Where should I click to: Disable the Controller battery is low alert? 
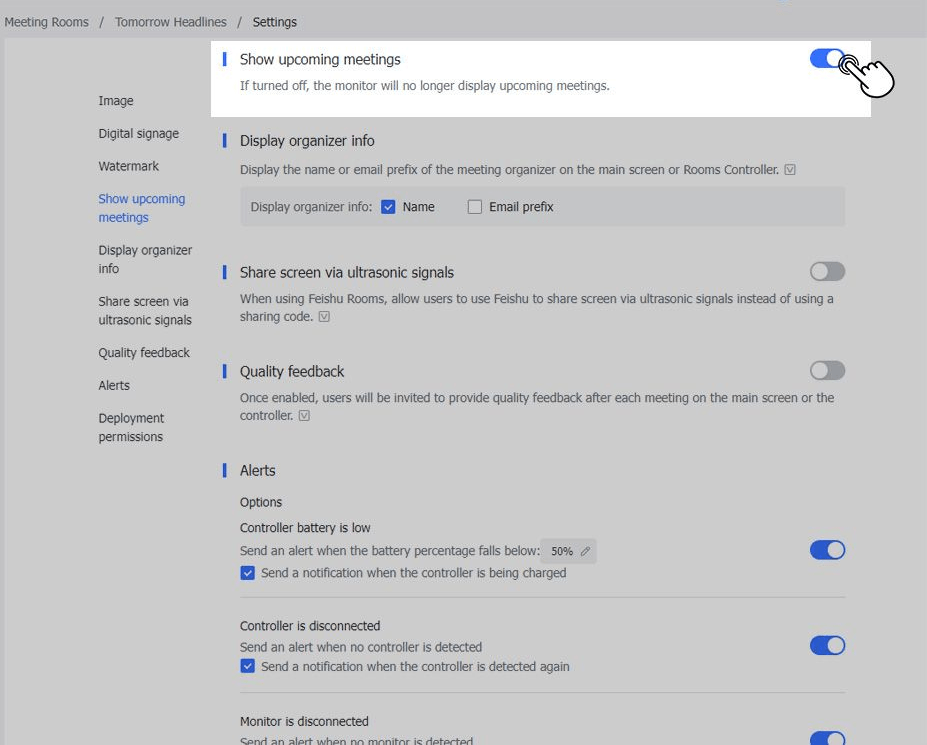point(826,550)
